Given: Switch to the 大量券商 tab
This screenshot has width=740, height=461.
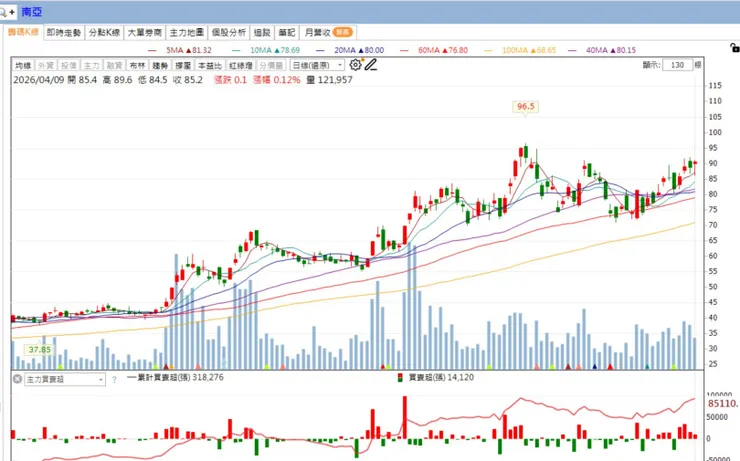Looking at the screenshot, I should tap(144, 33).
